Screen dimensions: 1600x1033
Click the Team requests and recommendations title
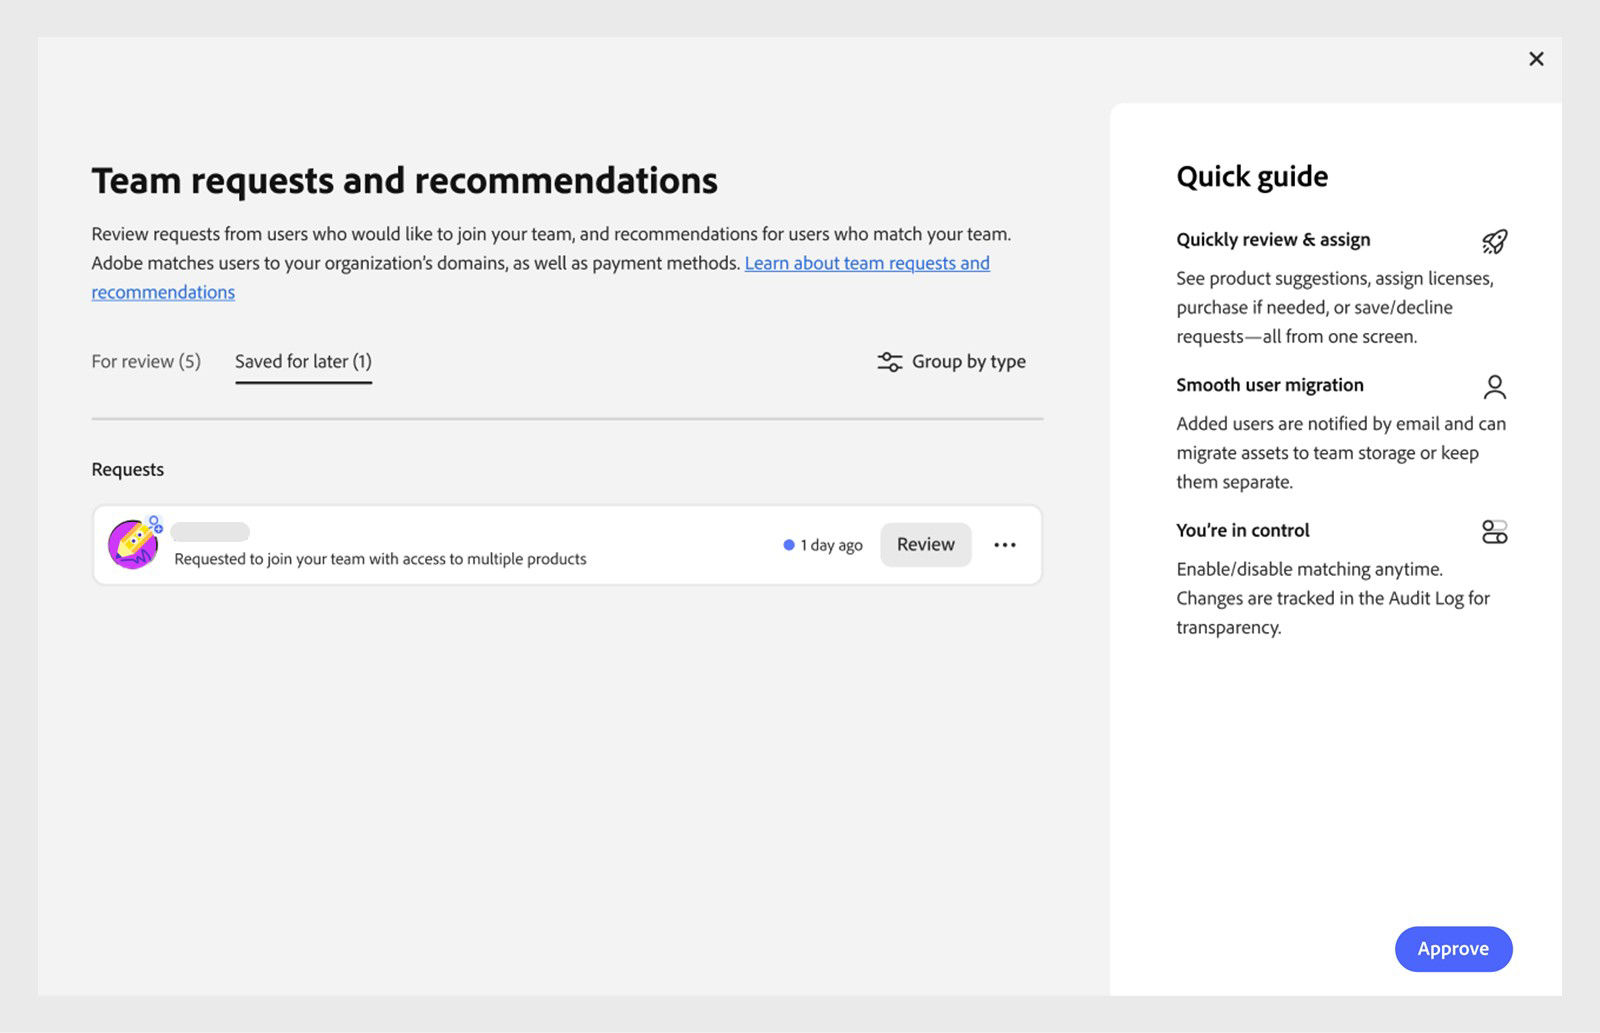(404, 181)
